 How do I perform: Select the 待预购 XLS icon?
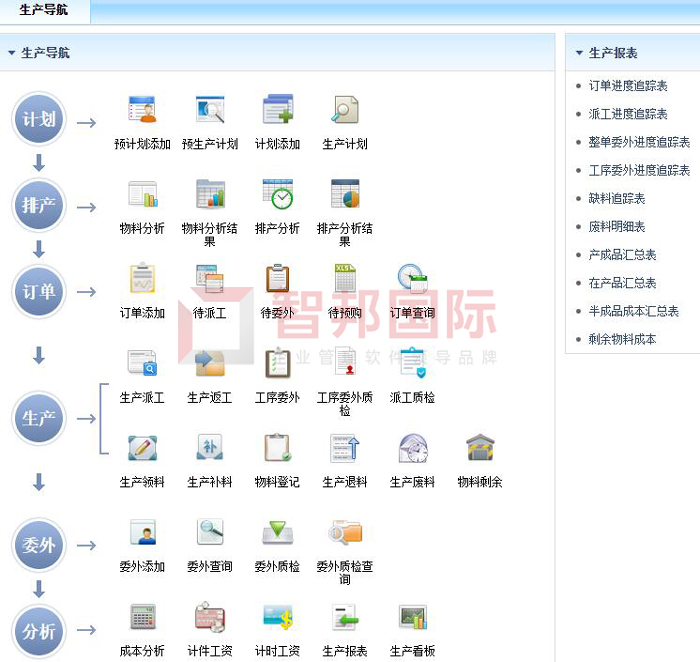coord(344,278)
